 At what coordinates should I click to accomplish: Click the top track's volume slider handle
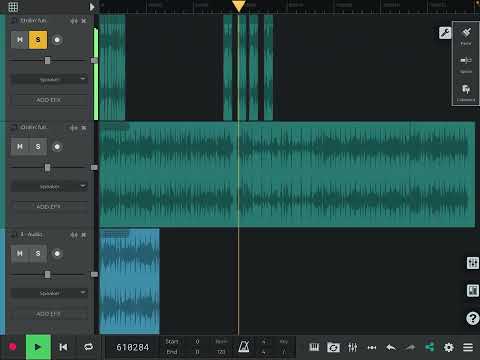47,60
